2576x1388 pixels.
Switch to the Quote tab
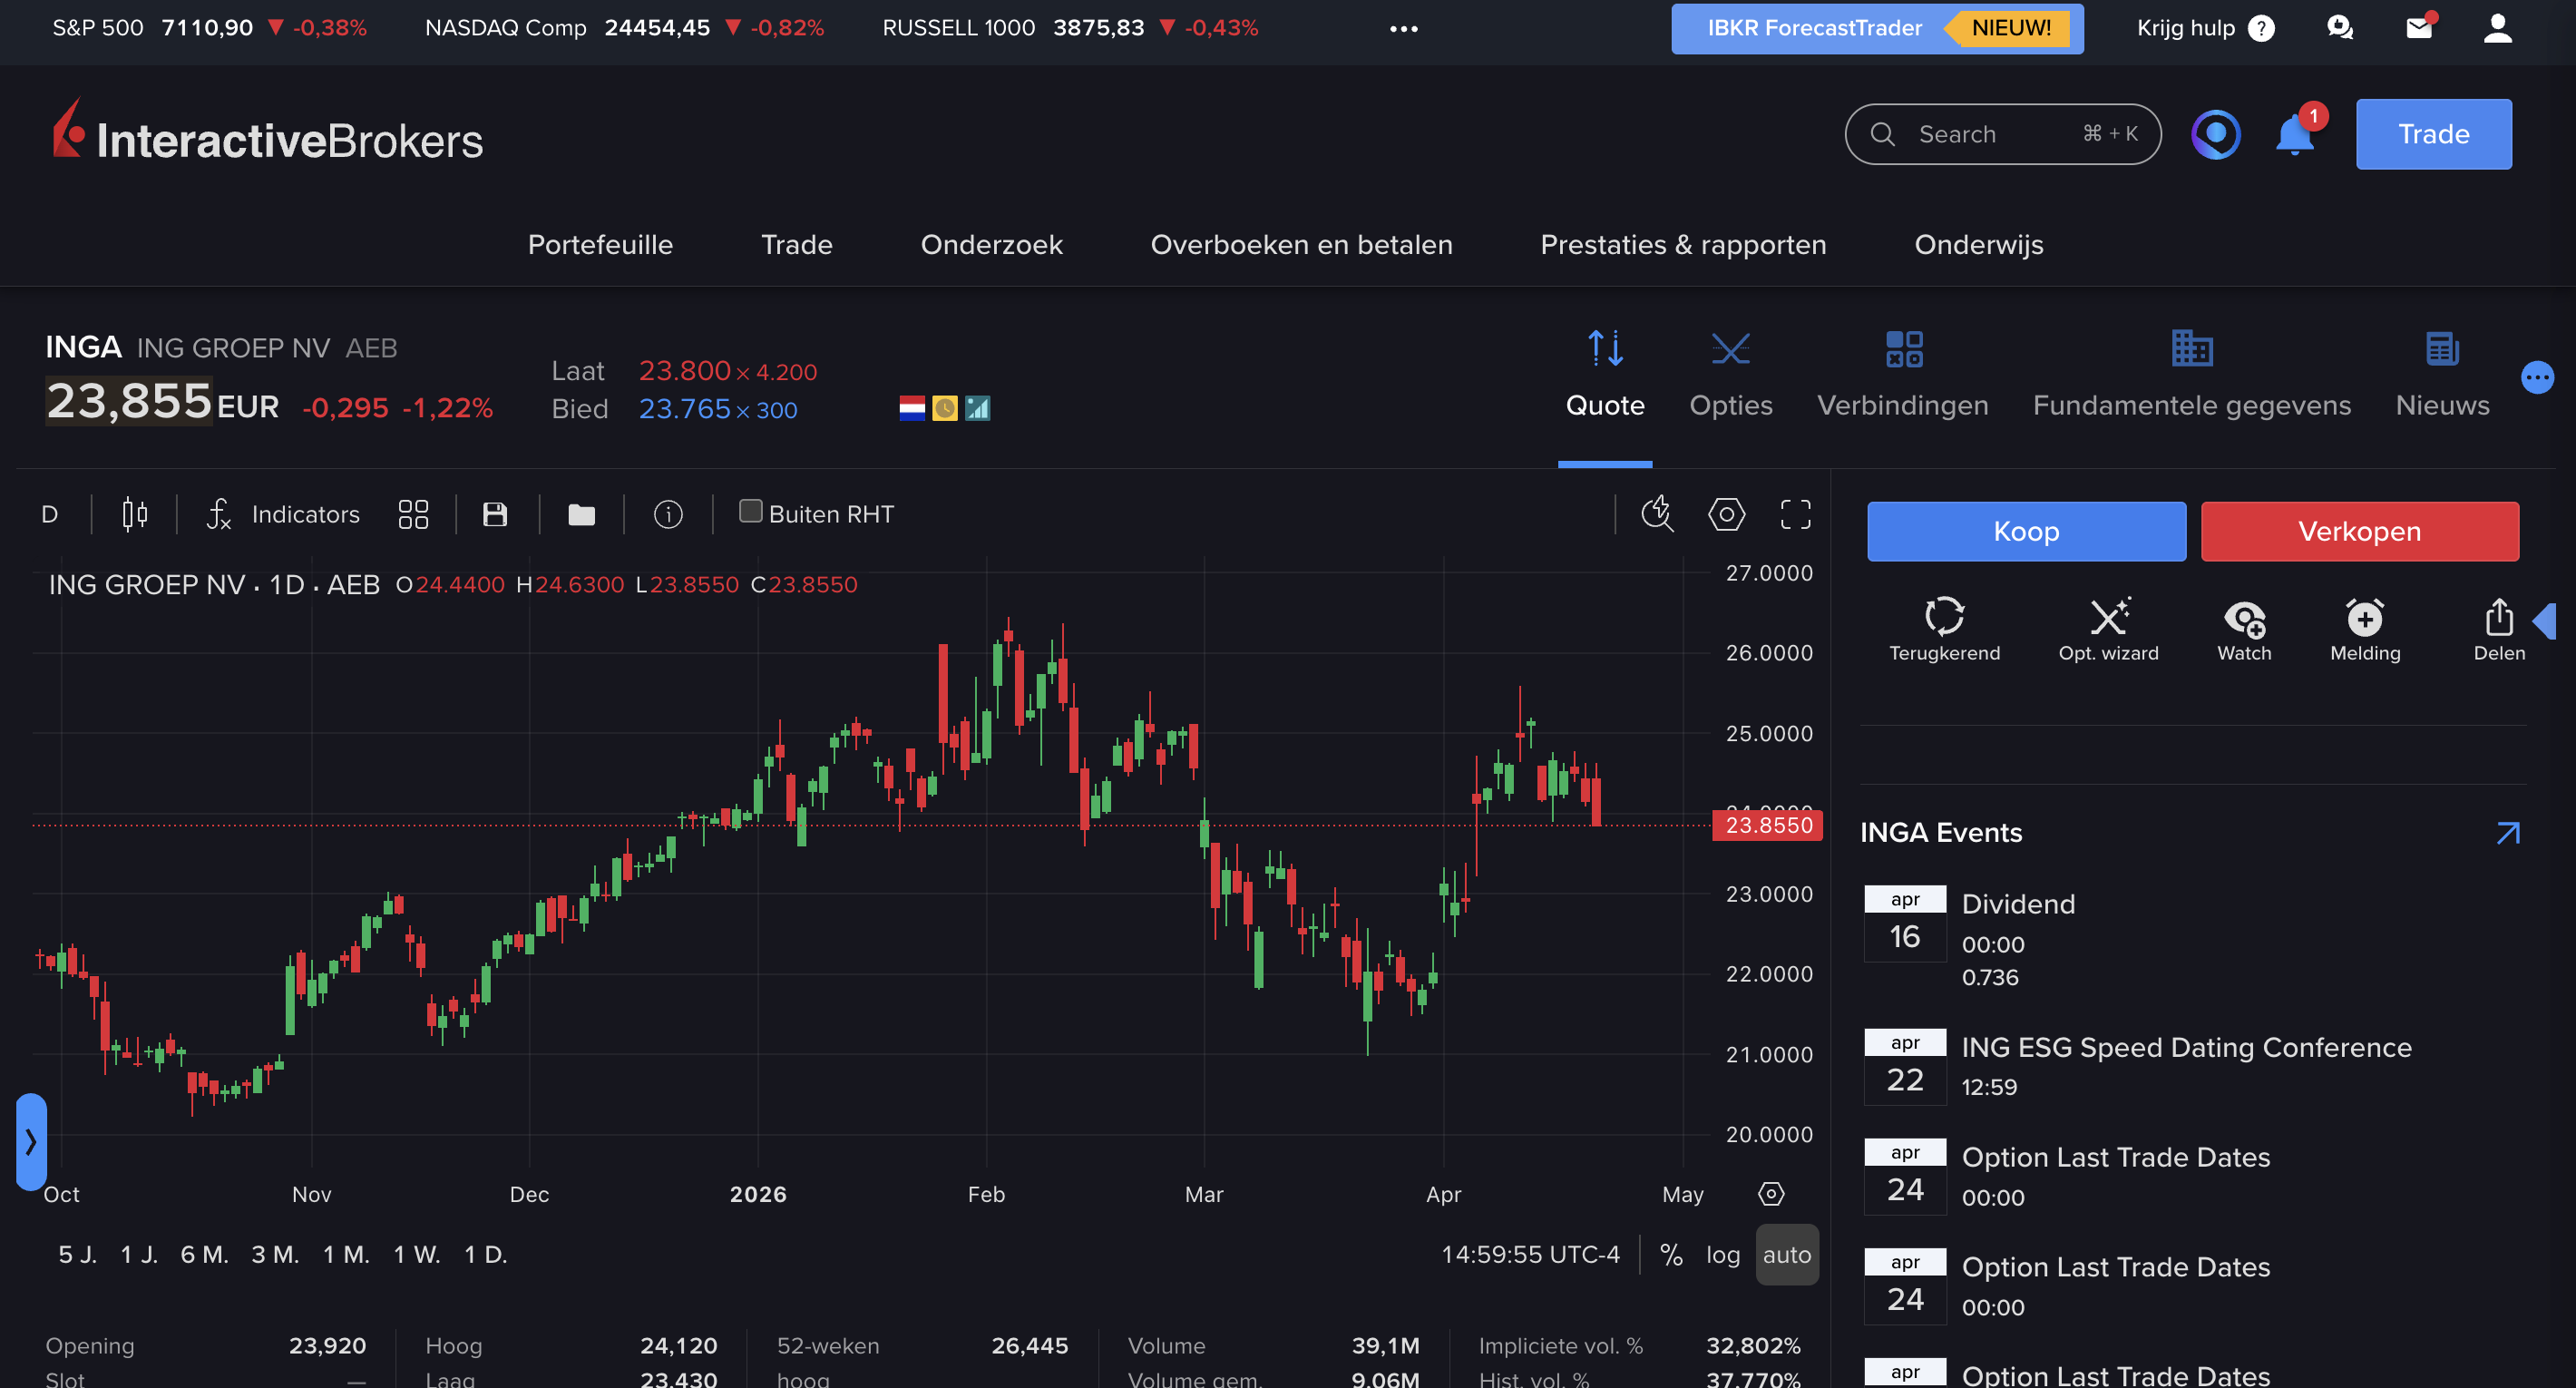pos(1605,375)
